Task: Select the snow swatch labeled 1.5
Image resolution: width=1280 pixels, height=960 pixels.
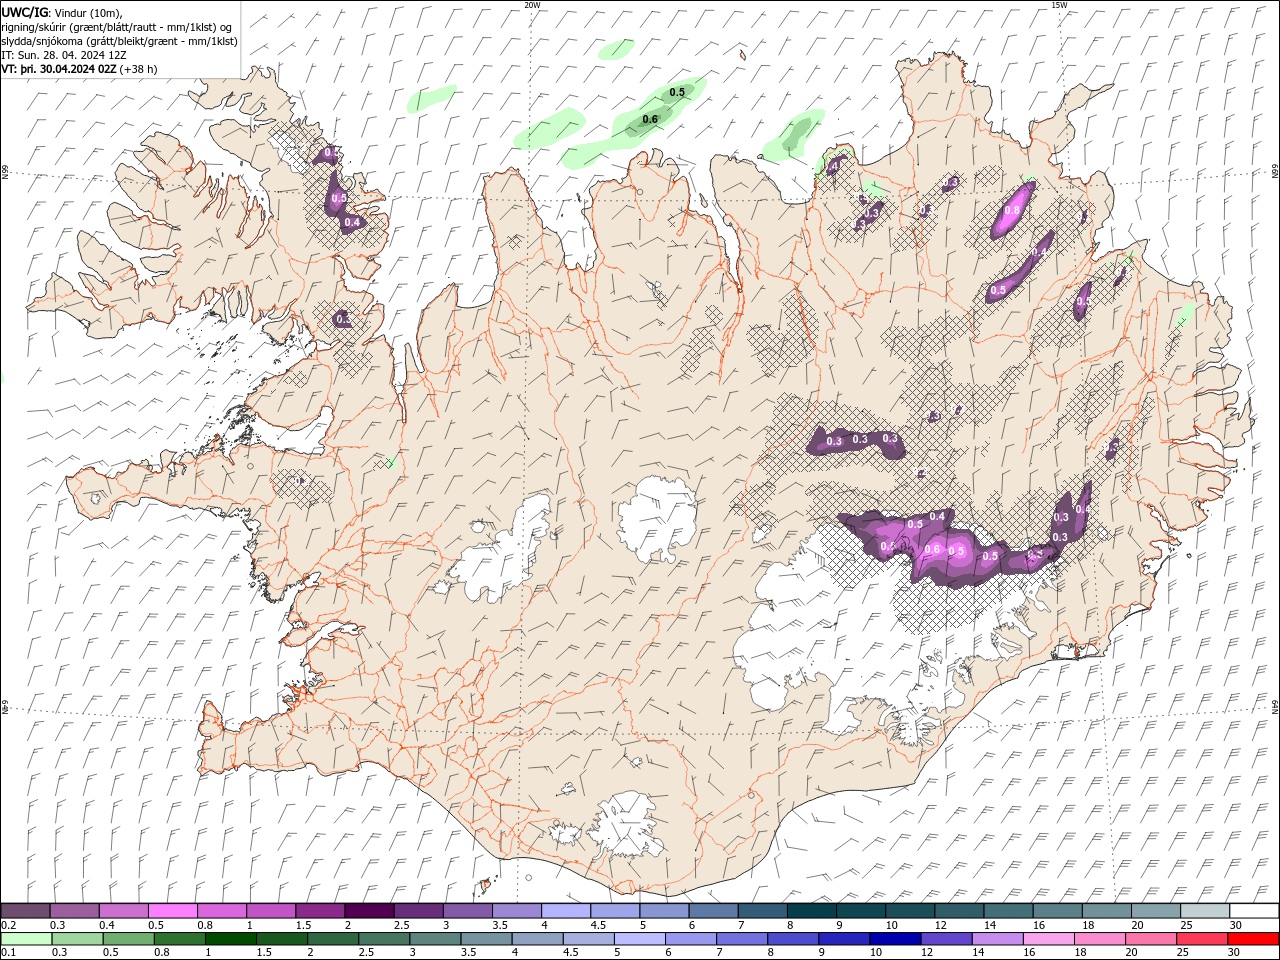Action: 320,911
